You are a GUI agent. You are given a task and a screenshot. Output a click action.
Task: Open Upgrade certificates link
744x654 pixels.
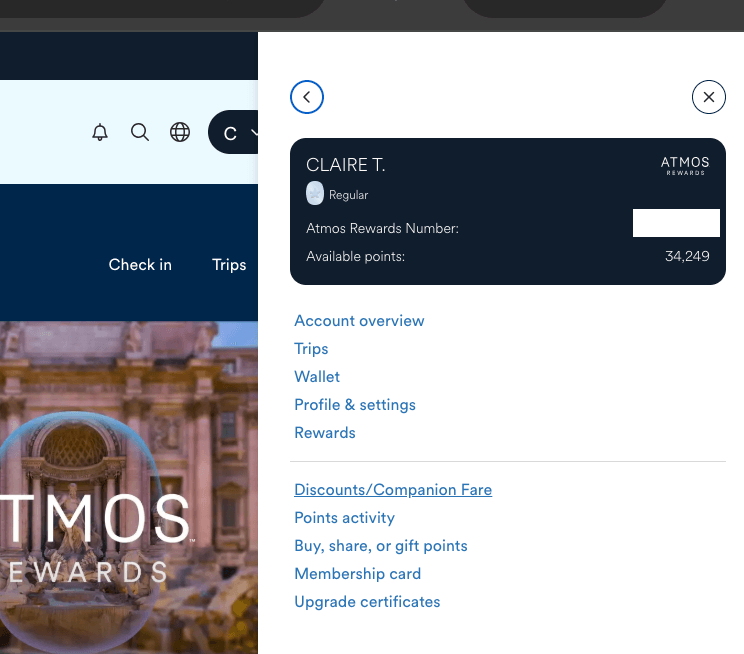(367, 602)
